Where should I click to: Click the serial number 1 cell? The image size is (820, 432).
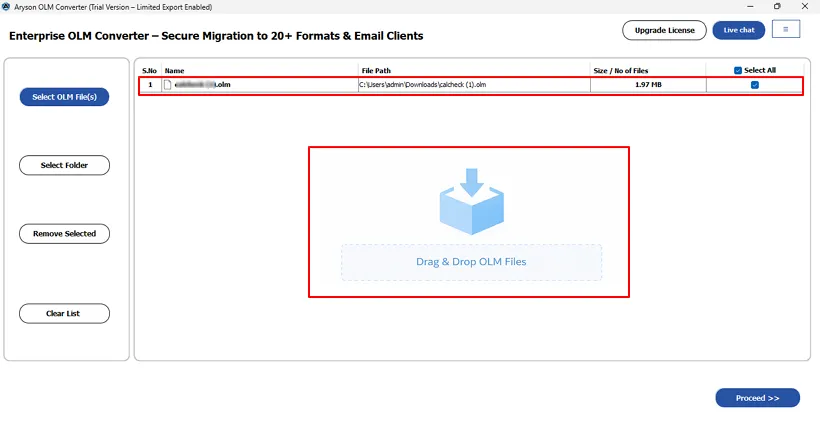150,85
